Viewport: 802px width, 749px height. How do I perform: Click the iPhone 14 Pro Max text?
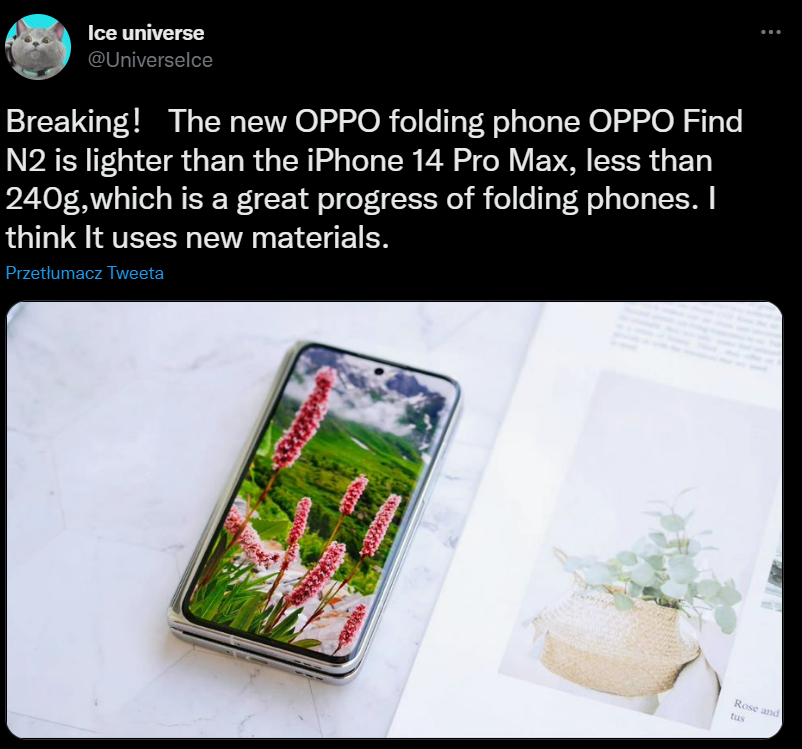tap(438, 161)
